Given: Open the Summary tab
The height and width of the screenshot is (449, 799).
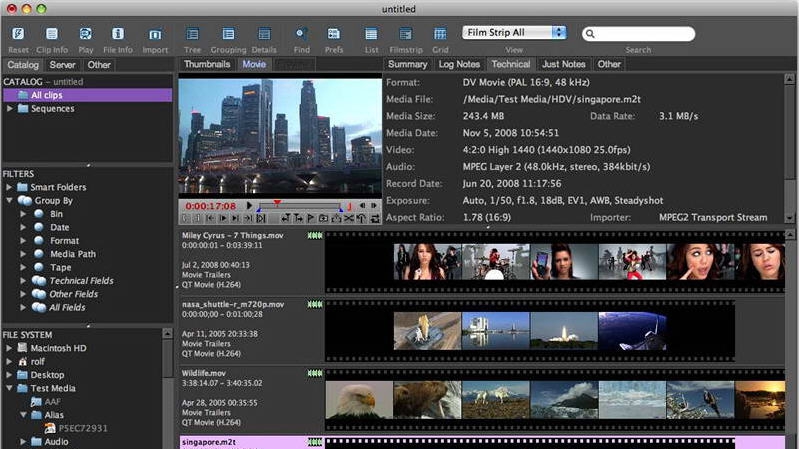Looking at the screenshot, I should coord(407,64).
